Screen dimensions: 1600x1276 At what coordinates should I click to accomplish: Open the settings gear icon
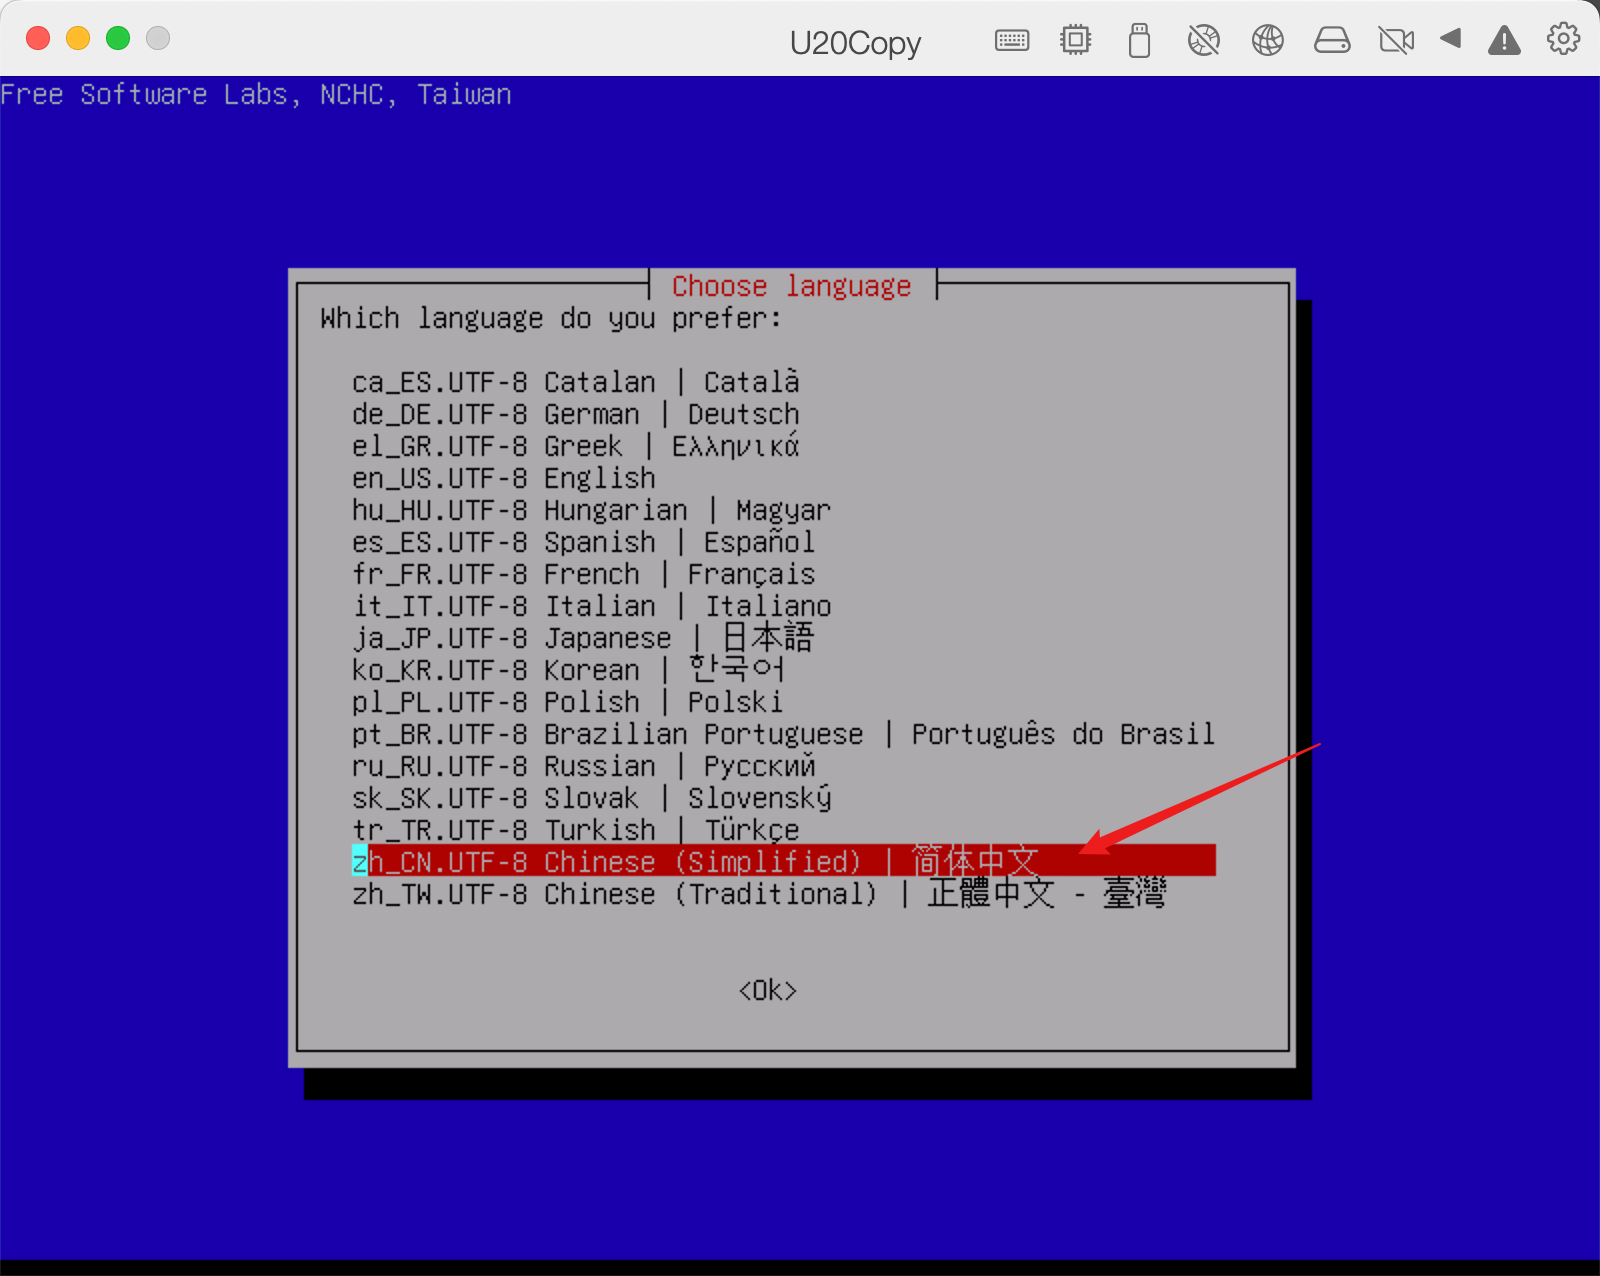(x=1563, y=39)
